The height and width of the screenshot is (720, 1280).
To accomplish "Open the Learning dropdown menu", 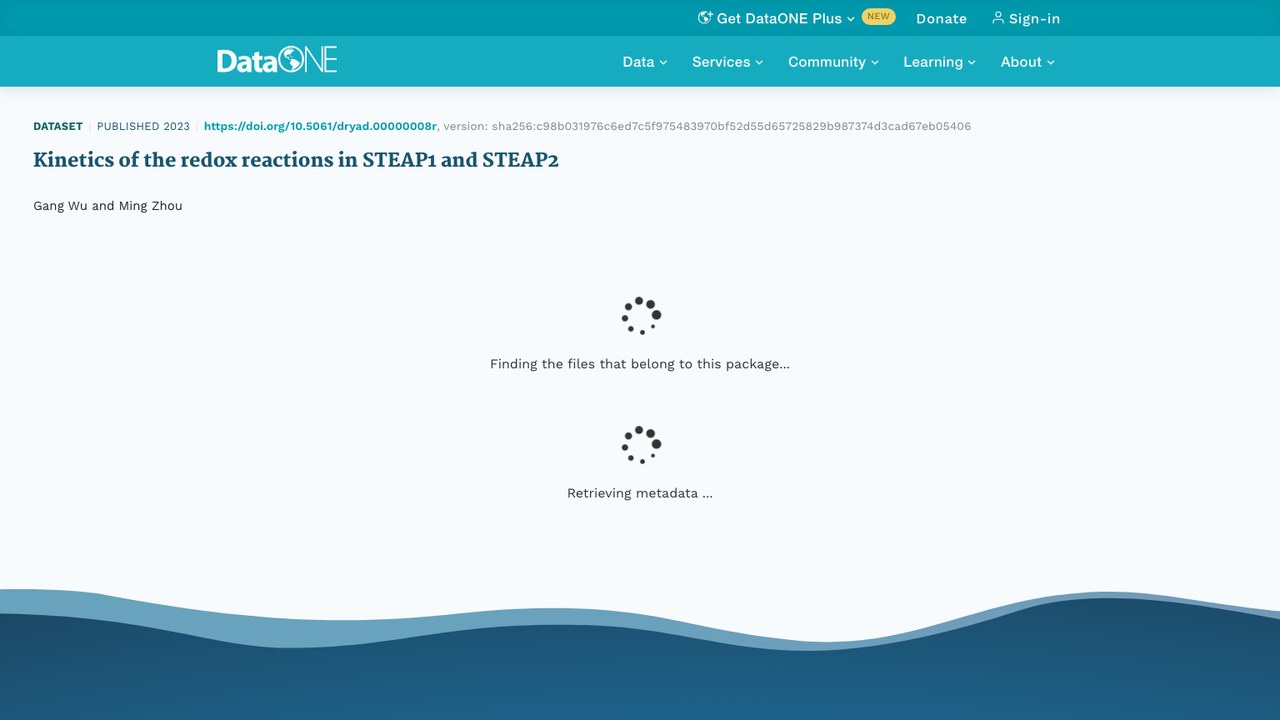I will 939,62.
